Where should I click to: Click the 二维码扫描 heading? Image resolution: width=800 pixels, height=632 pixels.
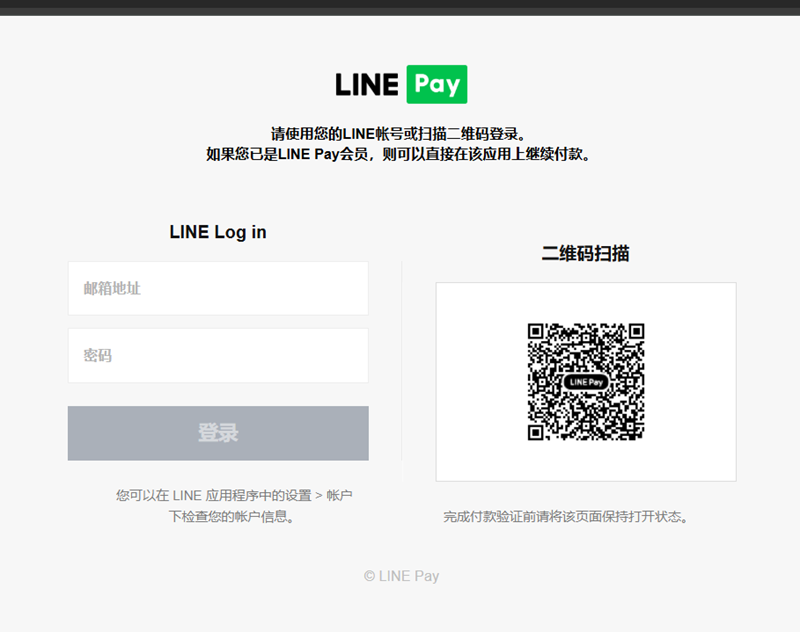click(585, 254)
